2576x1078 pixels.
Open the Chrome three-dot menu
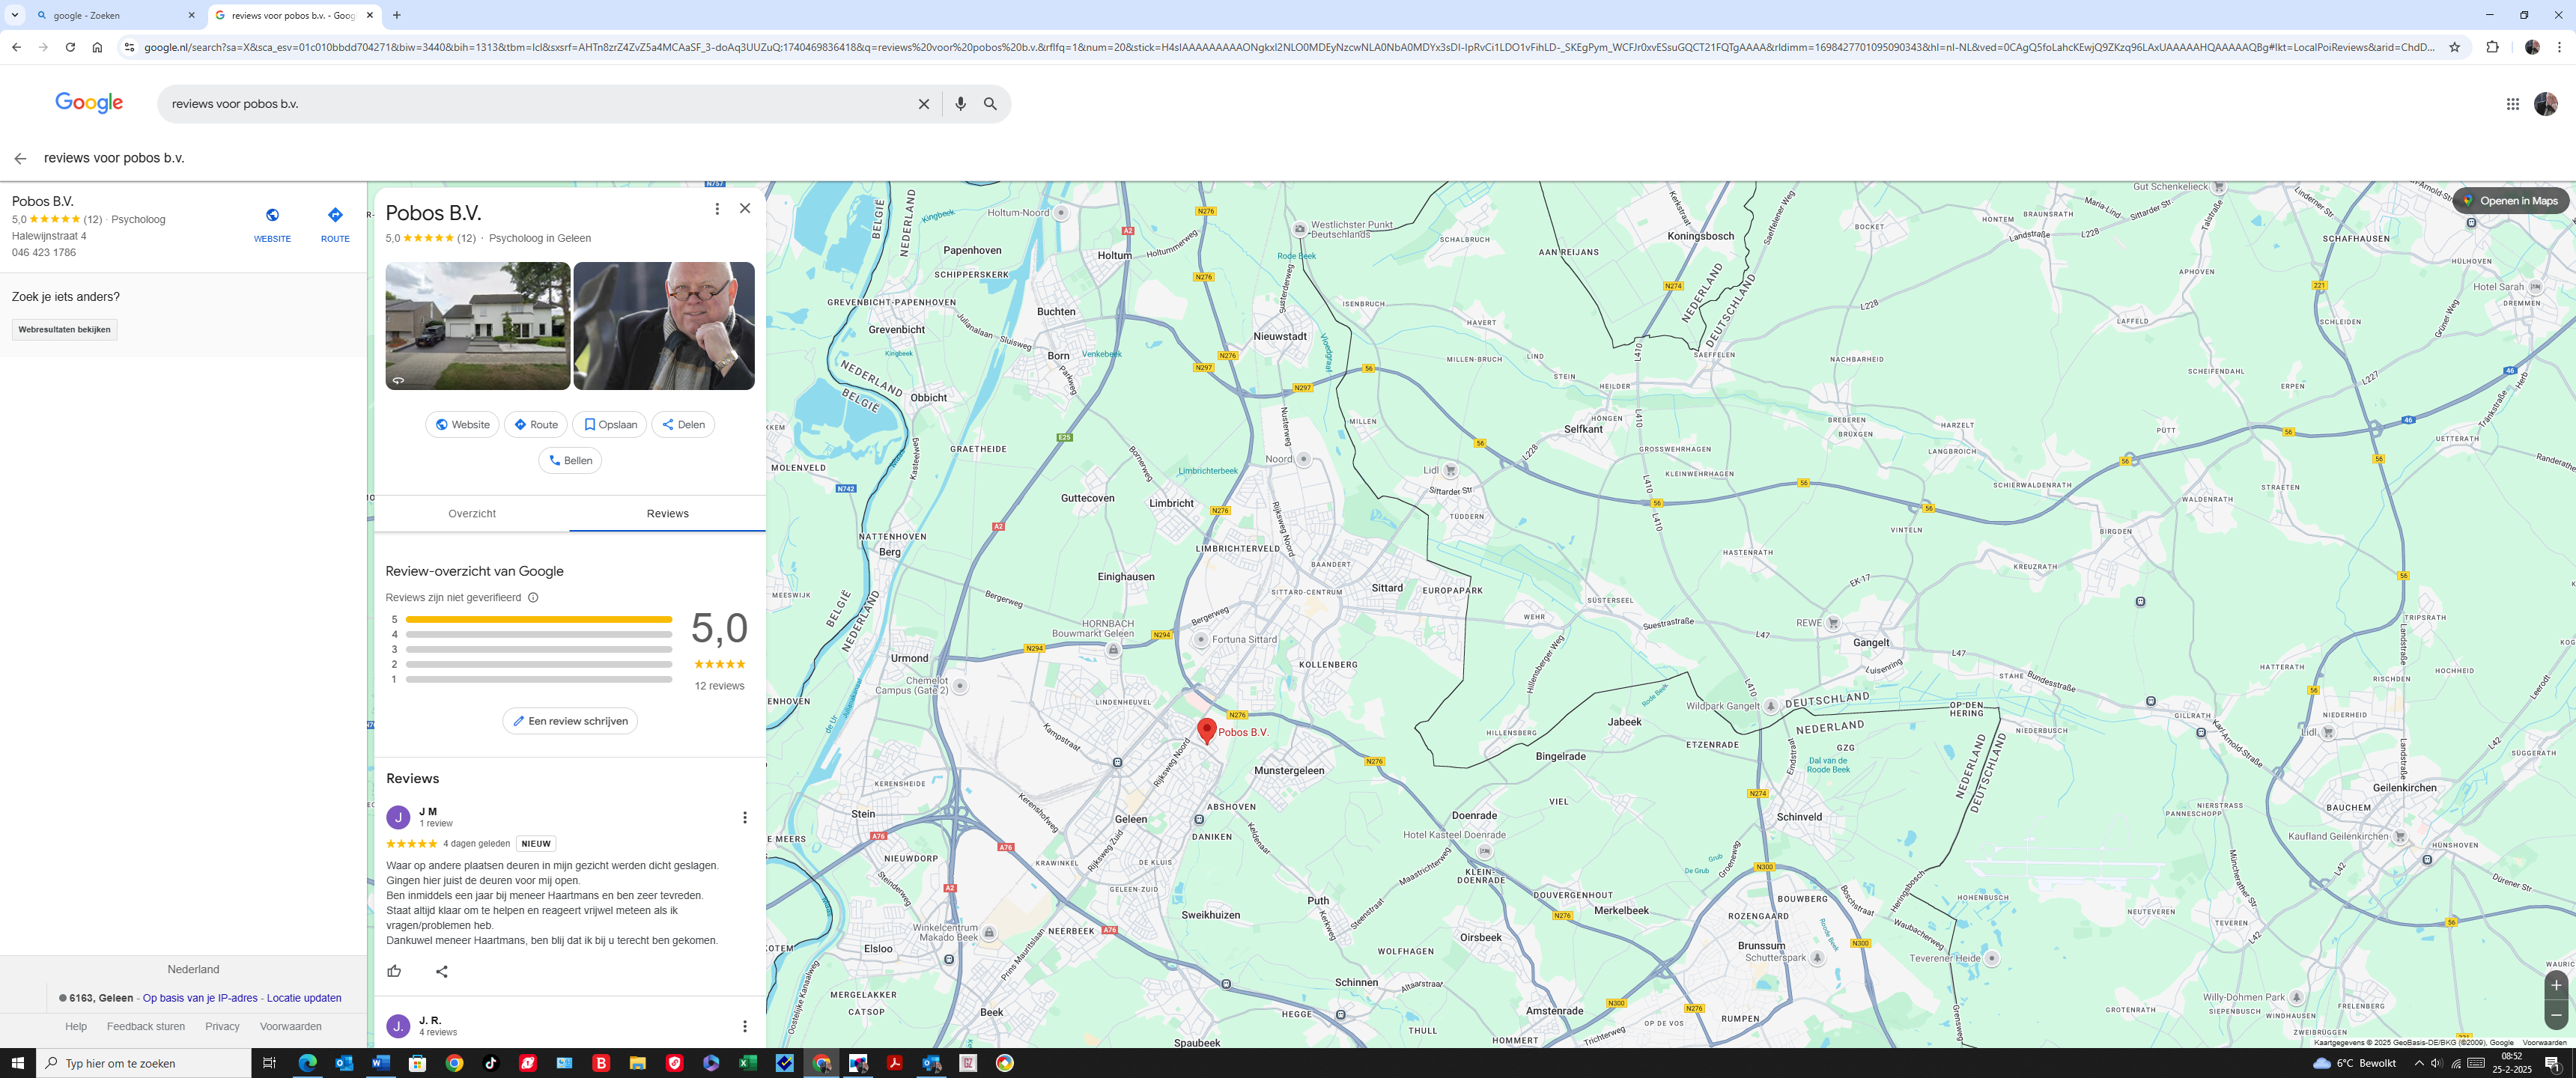point(2559,47)
